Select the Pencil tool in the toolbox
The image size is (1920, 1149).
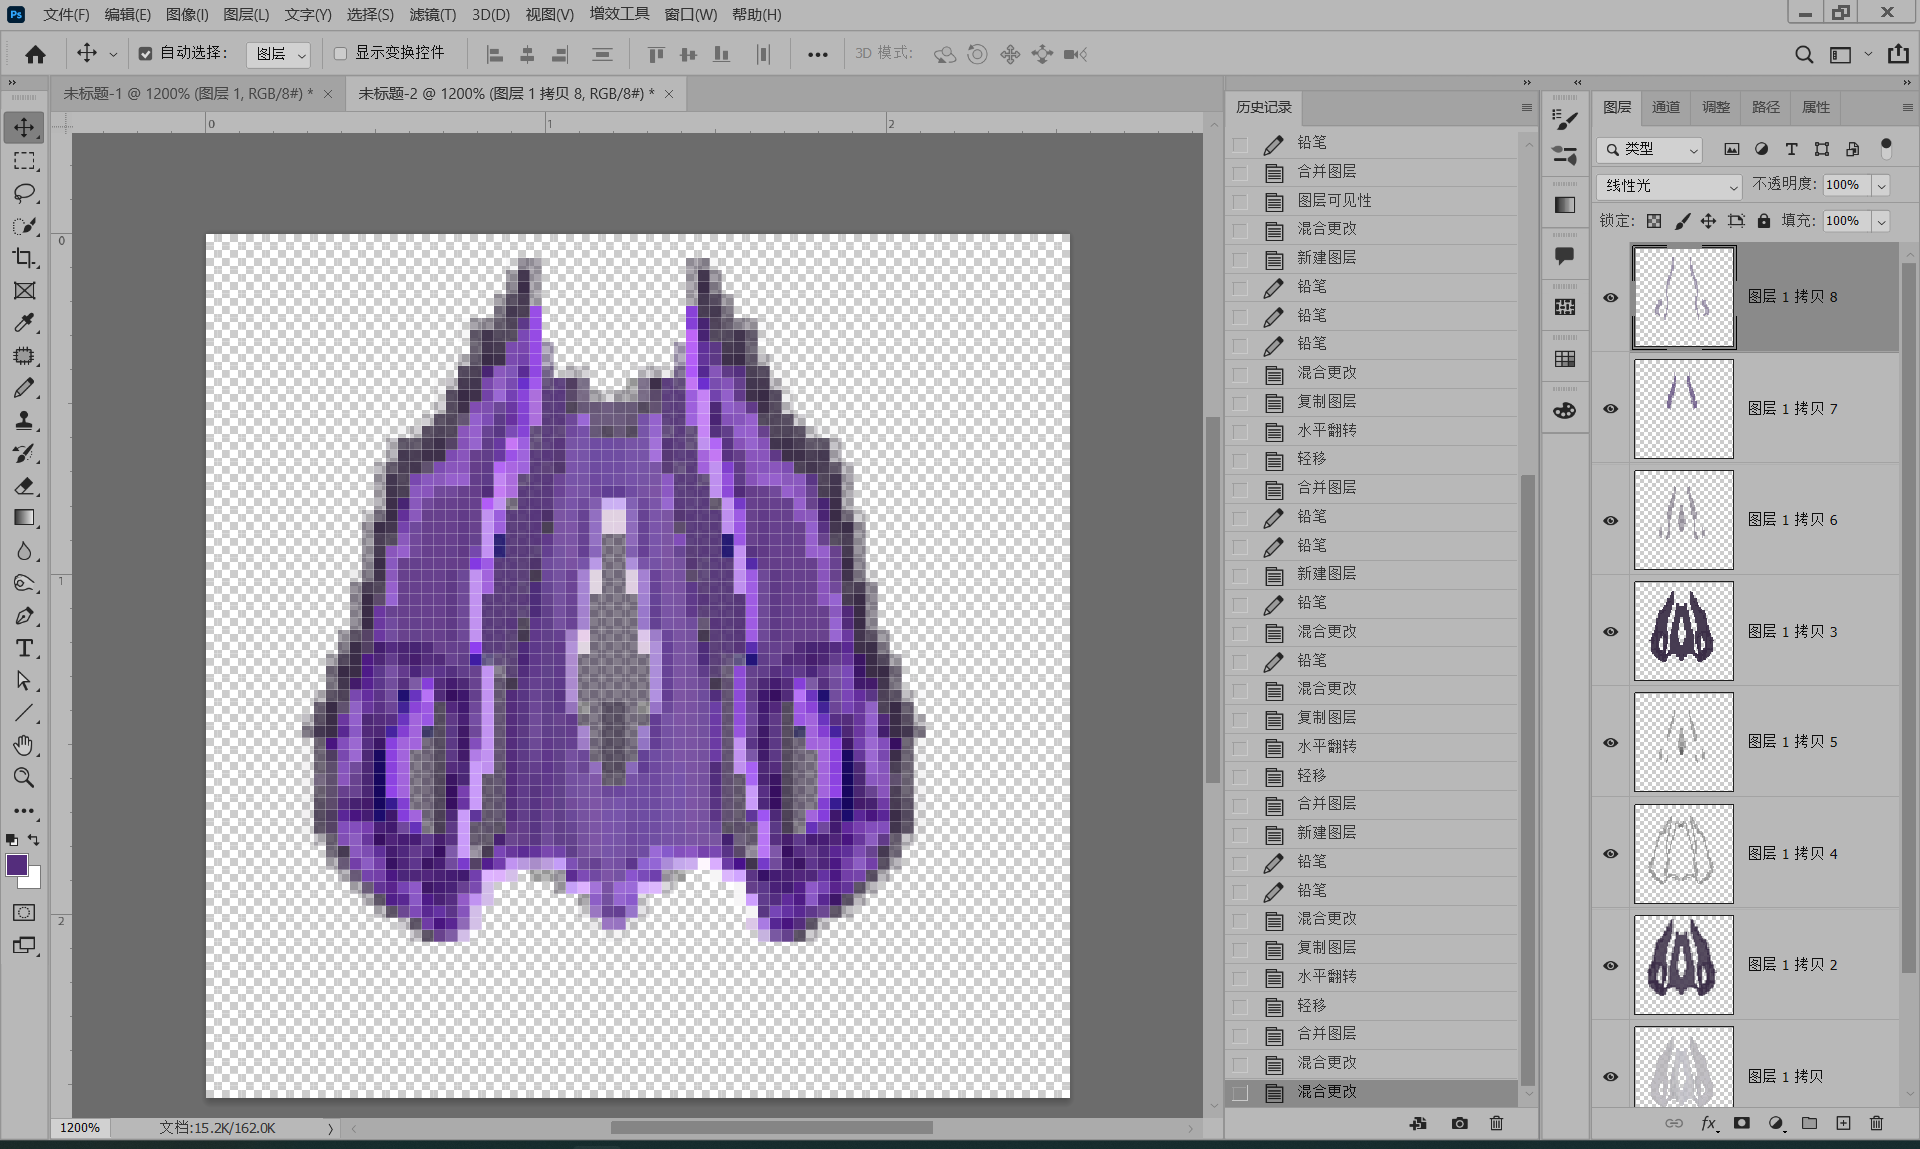coord(24,388)
